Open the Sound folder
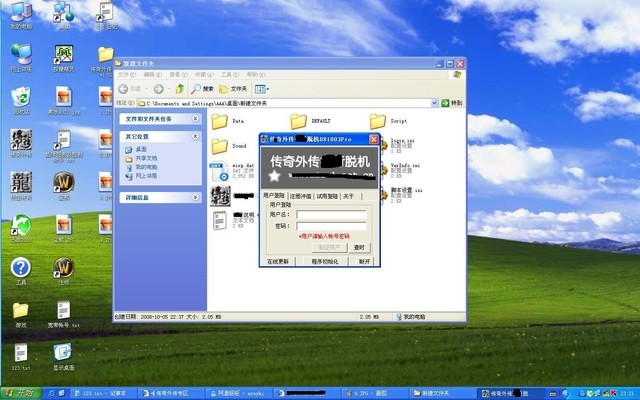This screenshot has width=640, height=400. point(229,146)
